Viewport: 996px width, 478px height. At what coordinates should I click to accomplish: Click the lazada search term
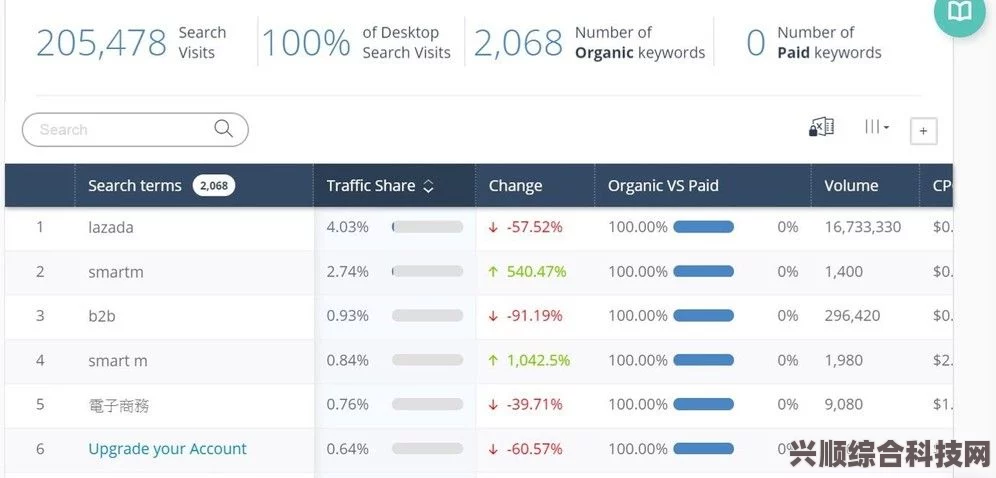(111, 227)
